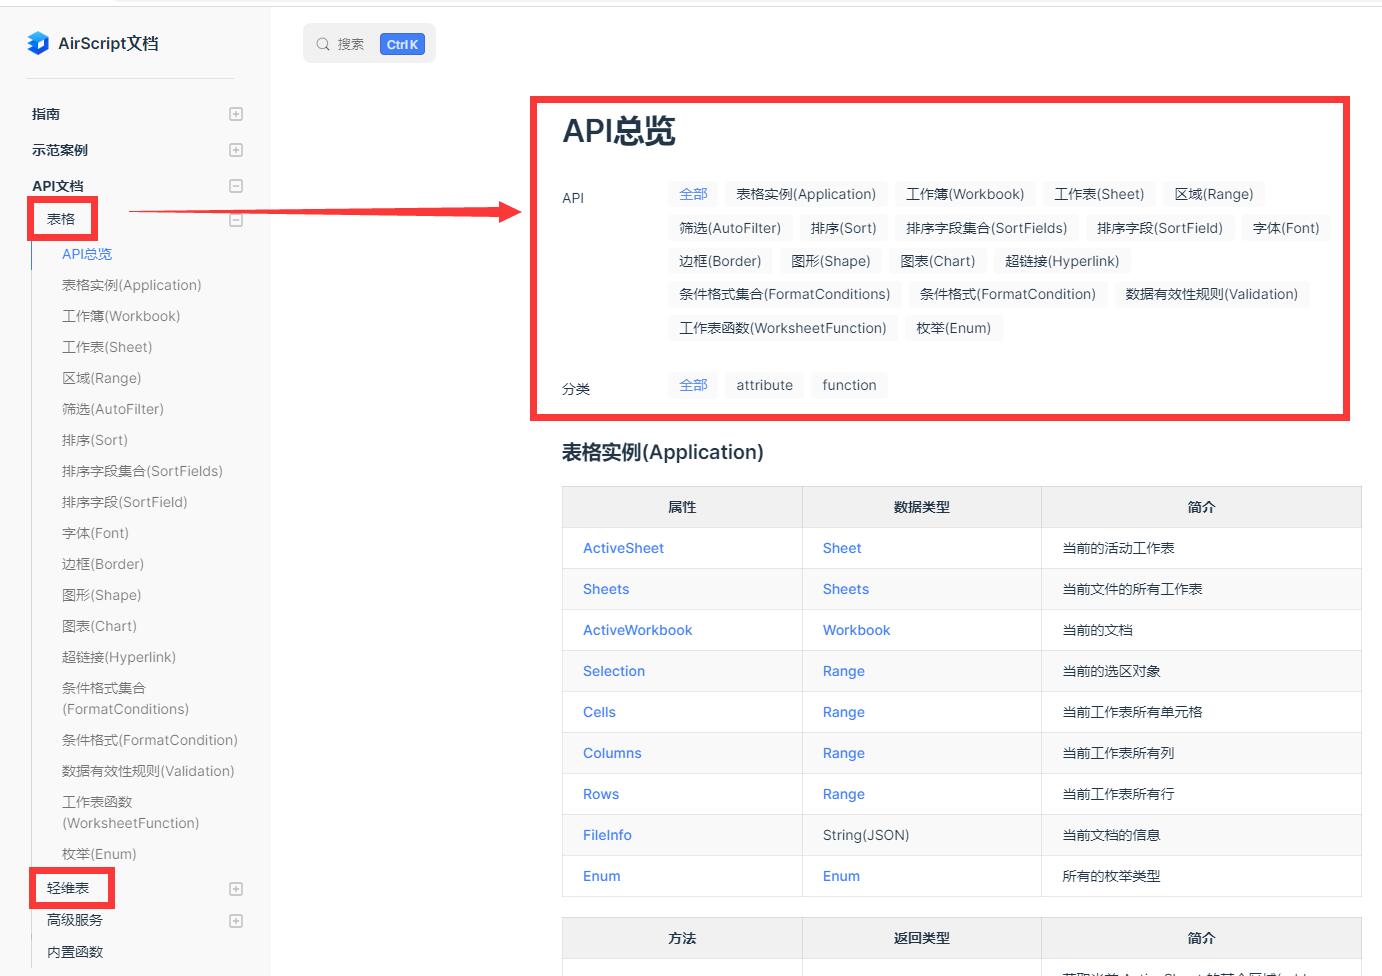The width and height of the screenshot is (1382, 976).
Task: Open the search box
Action: click(369, 44)
